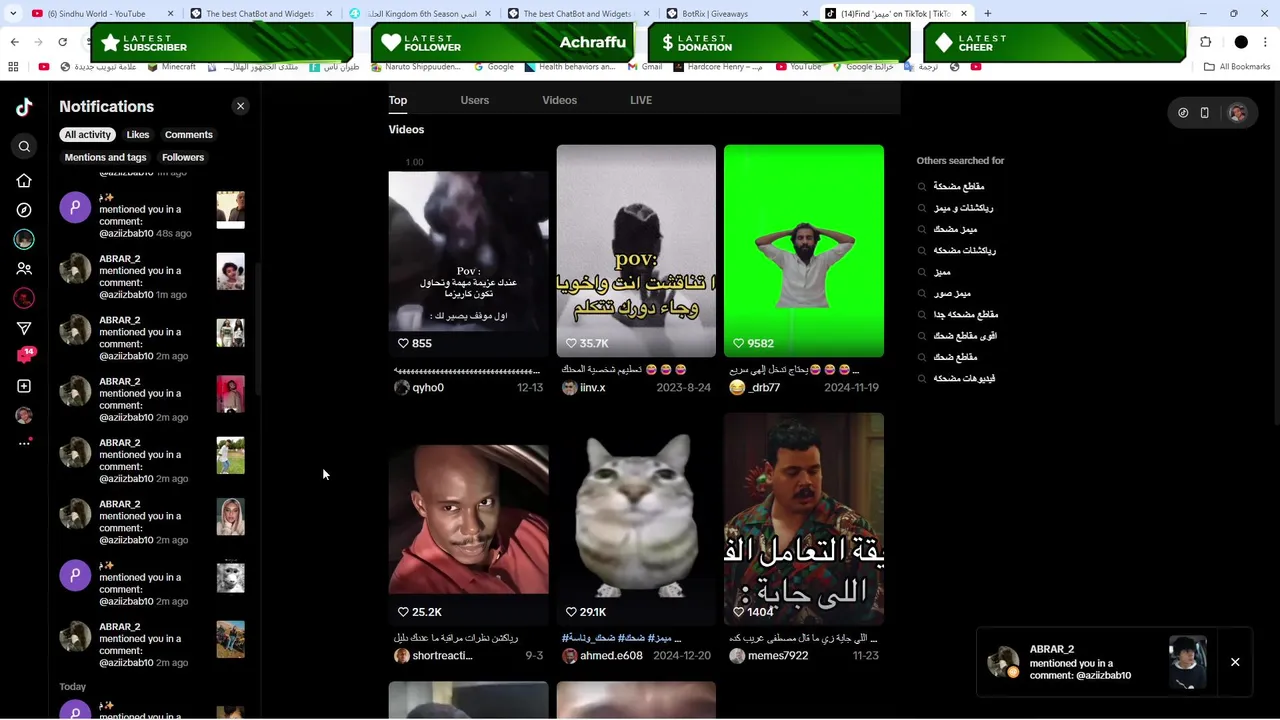Open the Friends icon in the sidebar
The height and width of the screenshot is (720, 1280).
click(x=24, y=269)
